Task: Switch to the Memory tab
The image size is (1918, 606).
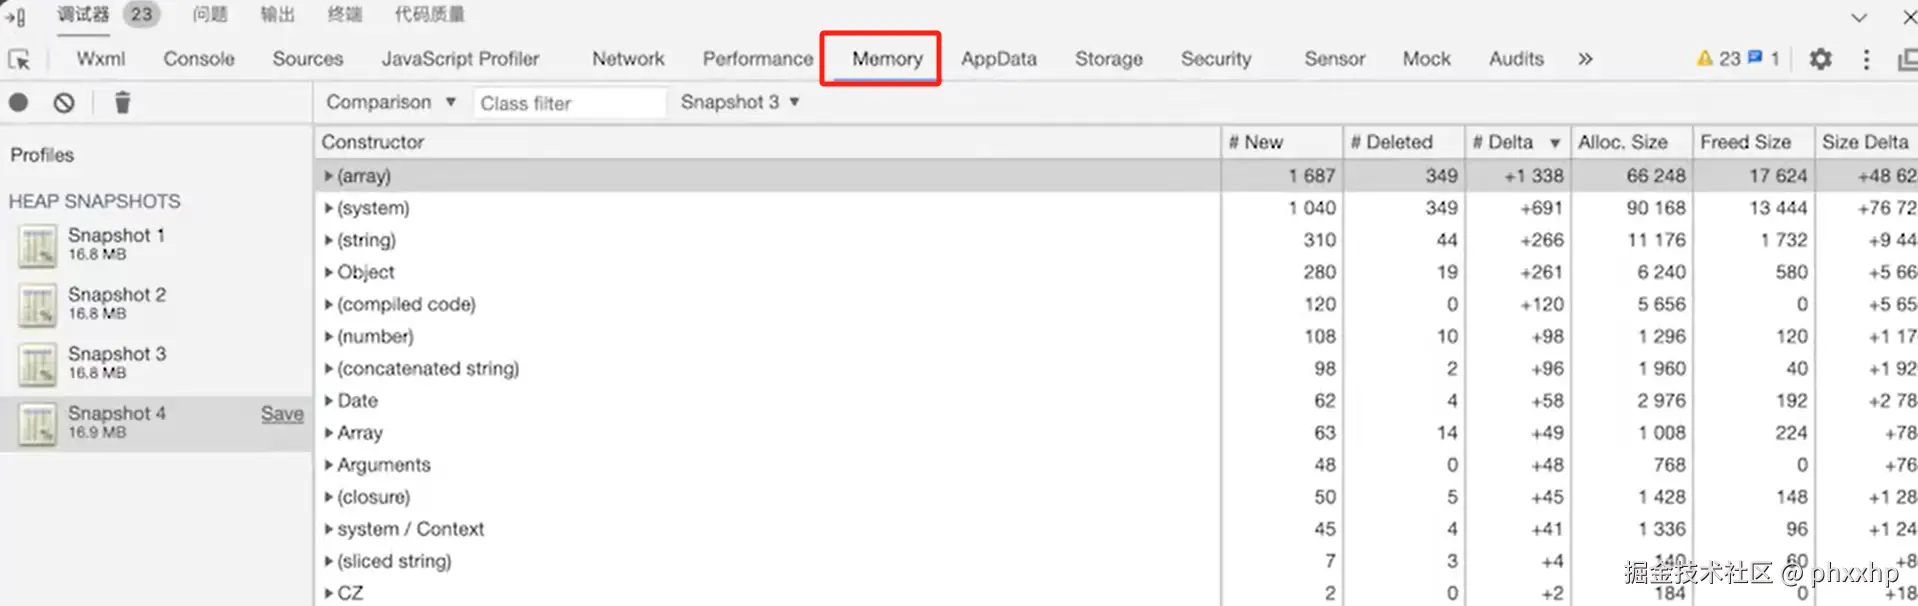Action: coord(887,59)
